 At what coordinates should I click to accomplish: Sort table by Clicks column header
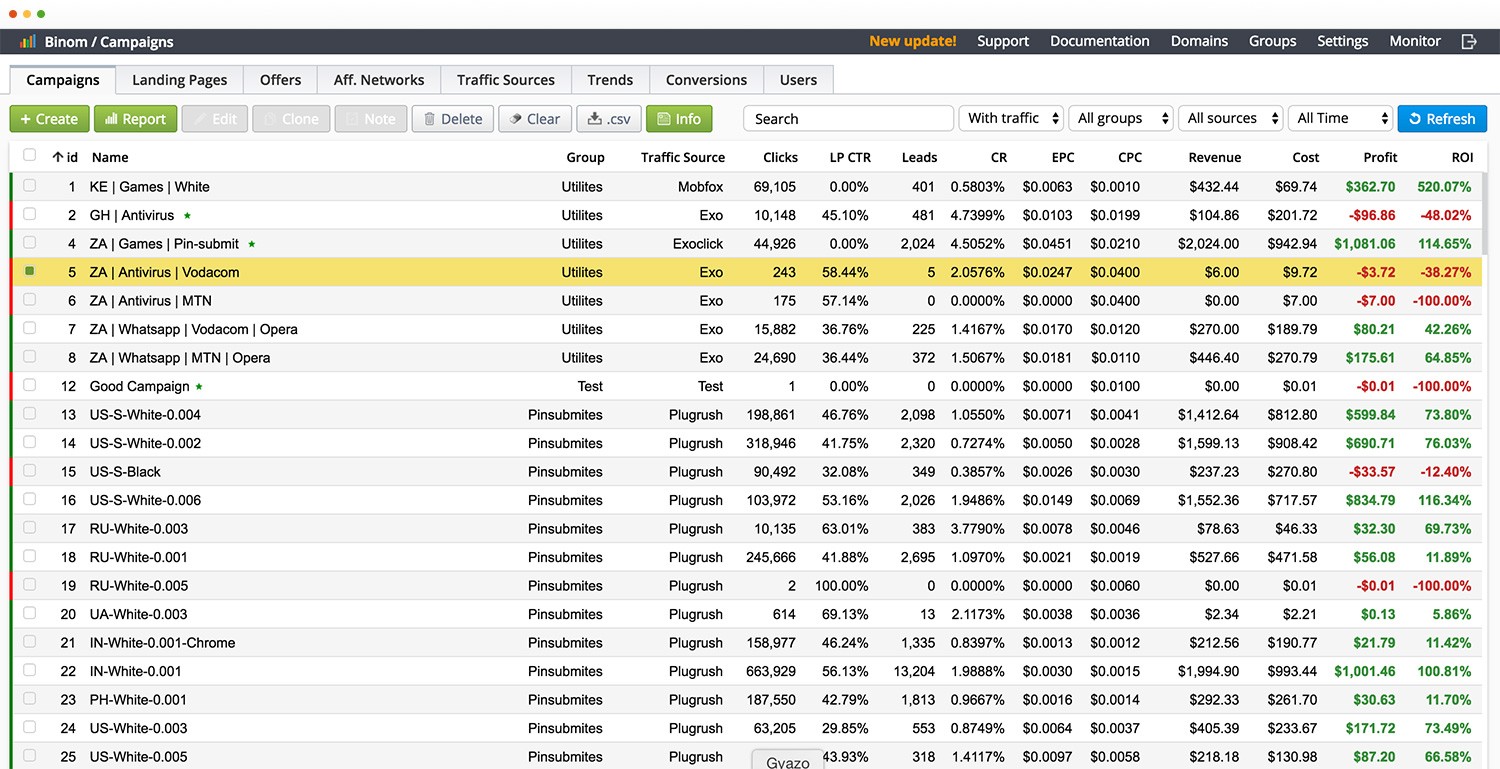click(780, 157)
